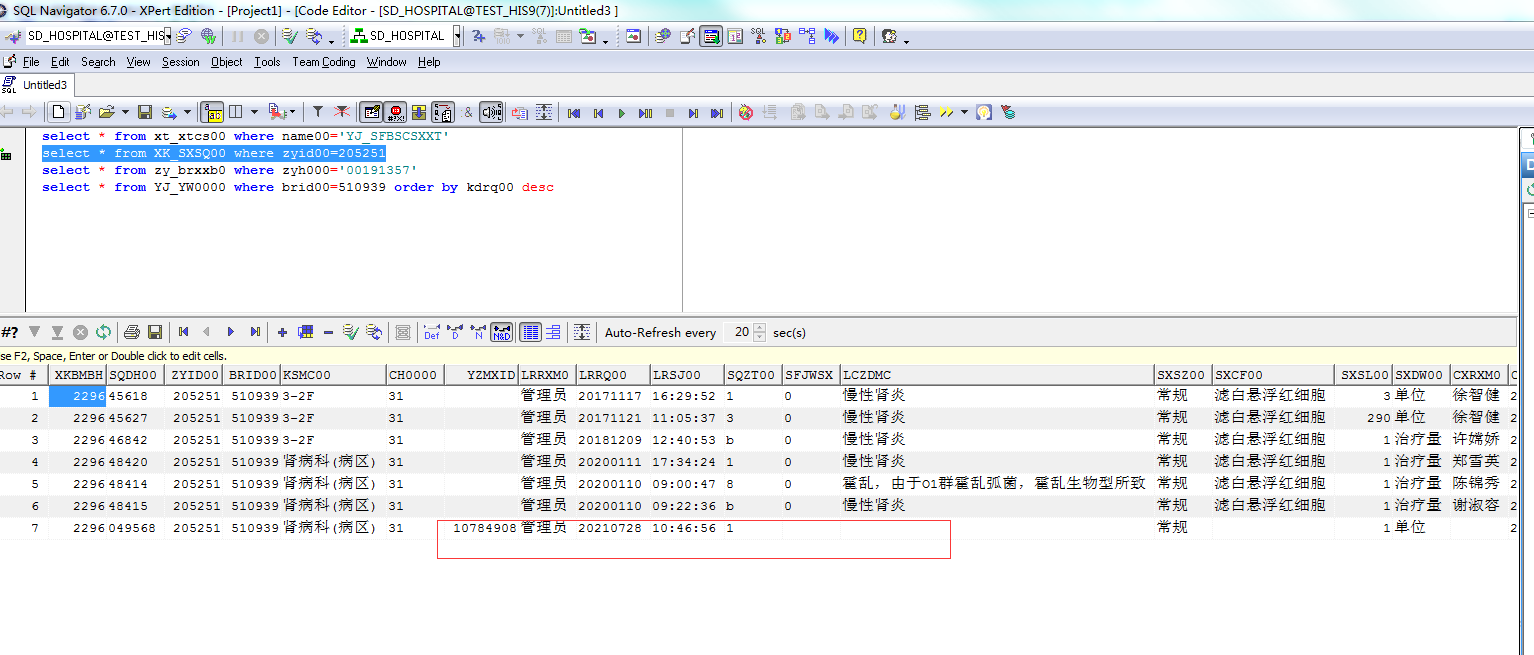Toggle the N&D null display button
This screenshot has width=1534, height=655.
click(x=502, y=332)
